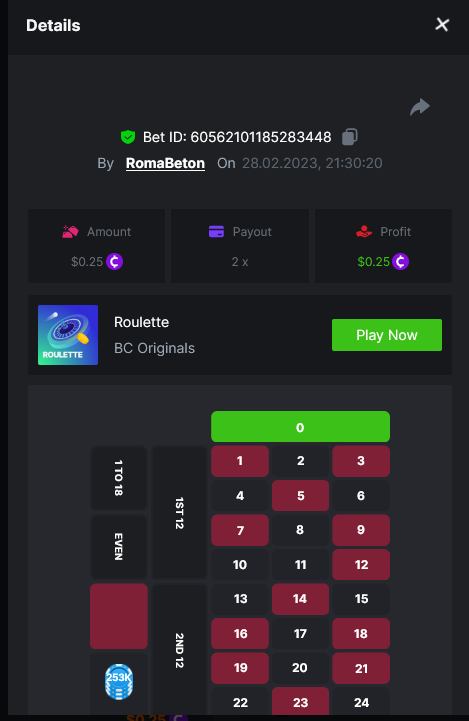Screen dimensions: 469x721
Task: Close the Details dialog
Action: click(x=442, y=24)
